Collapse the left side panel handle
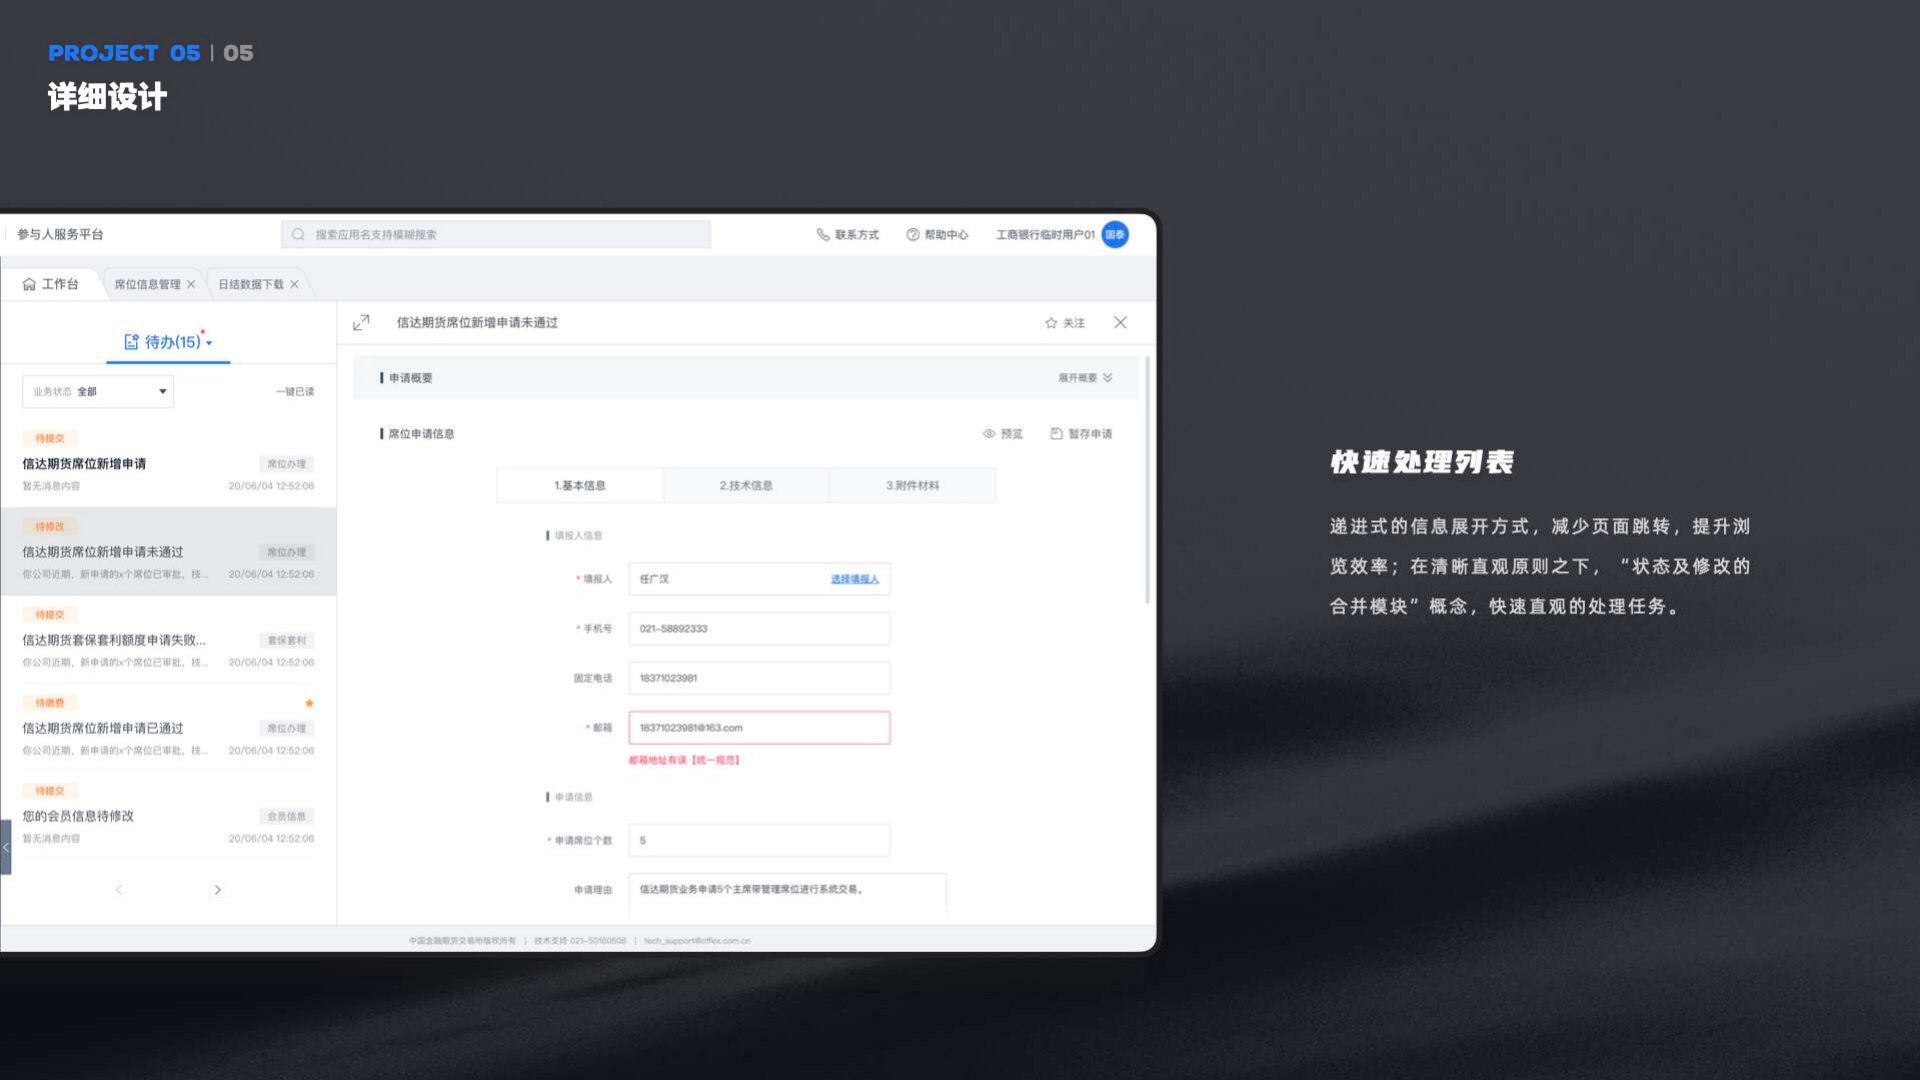This screenshot has width=1920, height=1080. coord(5,847)
